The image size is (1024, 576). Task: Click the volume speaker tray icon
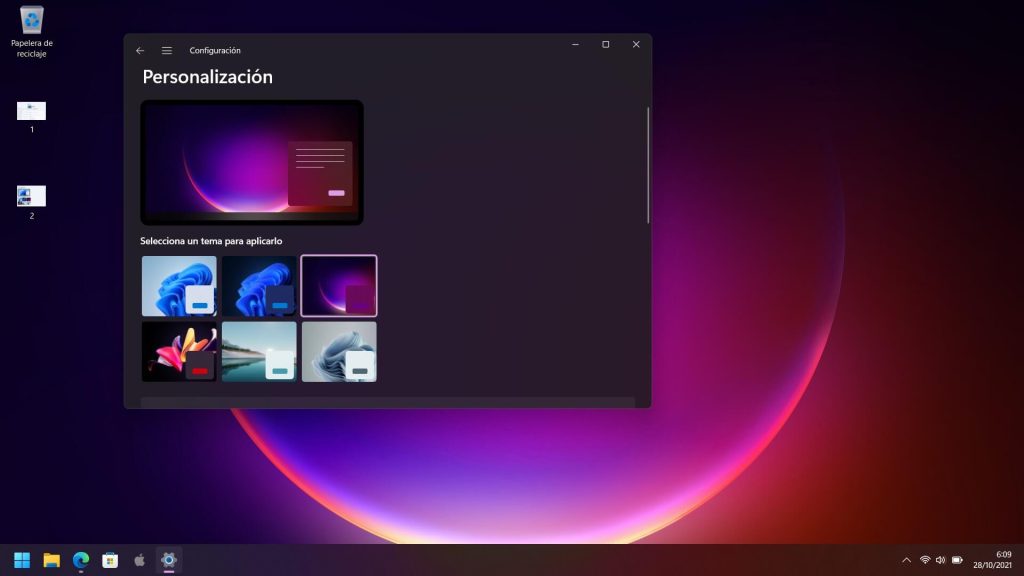(x=940, y=560)
